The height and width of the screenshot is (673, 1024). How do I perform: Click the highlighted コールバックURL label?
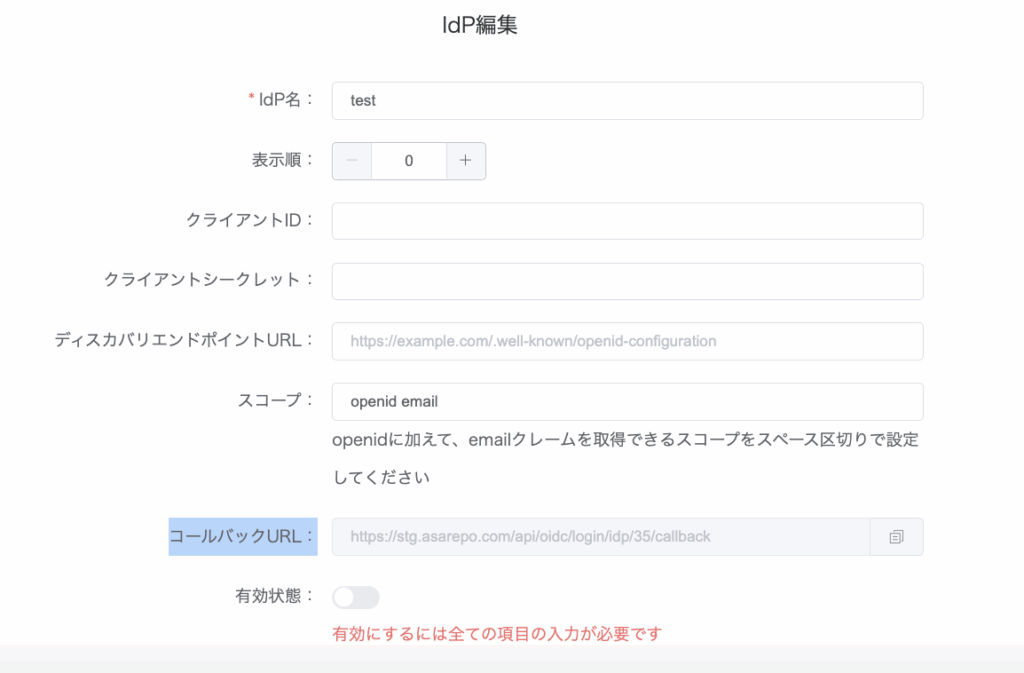pos(243,536)
